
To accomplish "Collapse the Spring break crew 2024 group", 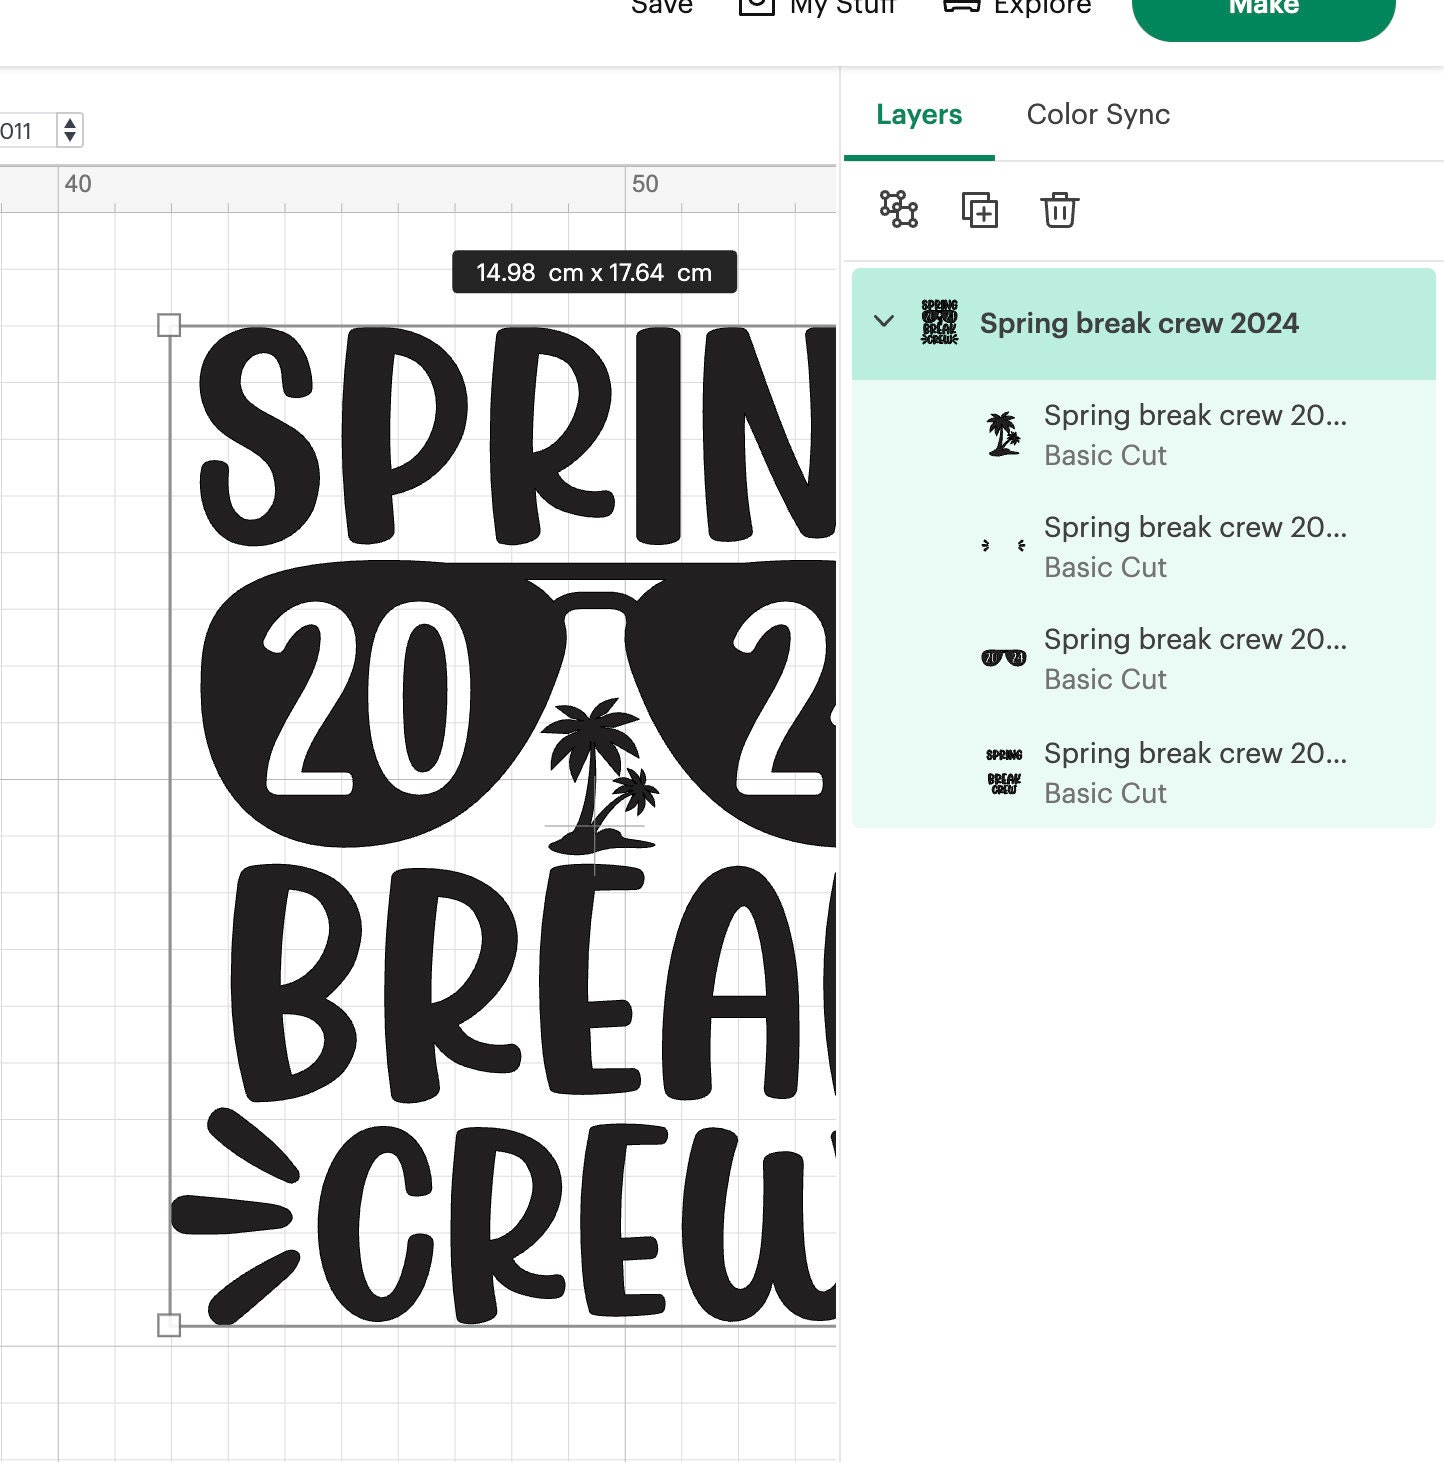I will [x=883, y=323].
